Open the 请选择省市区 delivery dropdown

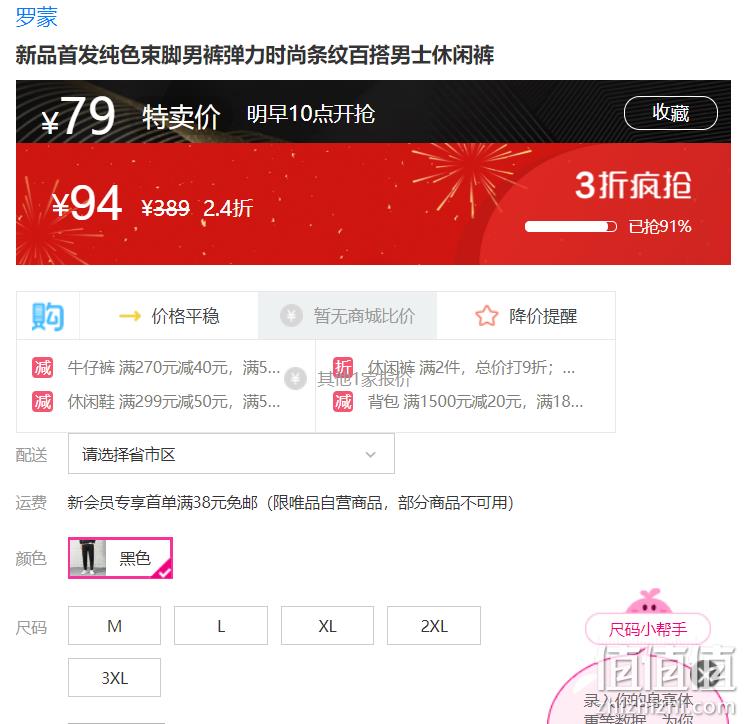pos(231,454)
